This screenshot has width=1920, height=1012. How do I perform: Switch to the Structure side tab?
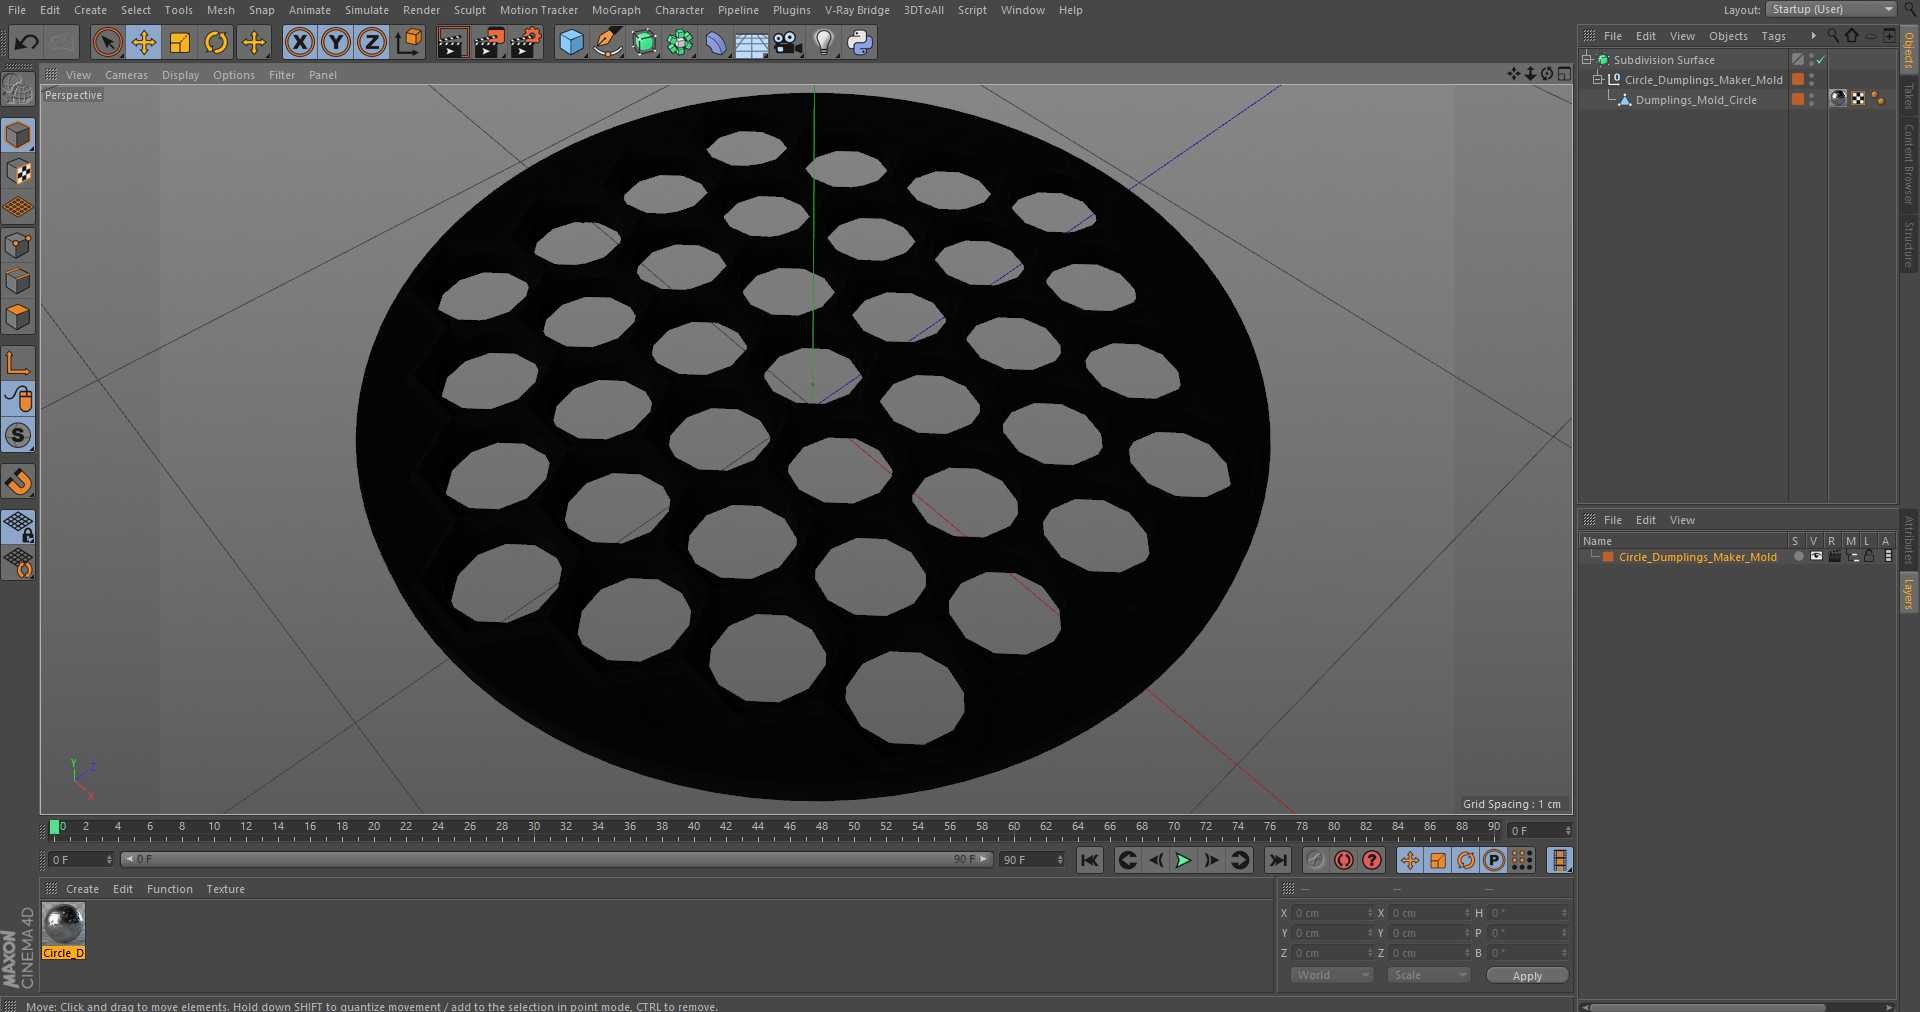click(x=1909, y=245)
